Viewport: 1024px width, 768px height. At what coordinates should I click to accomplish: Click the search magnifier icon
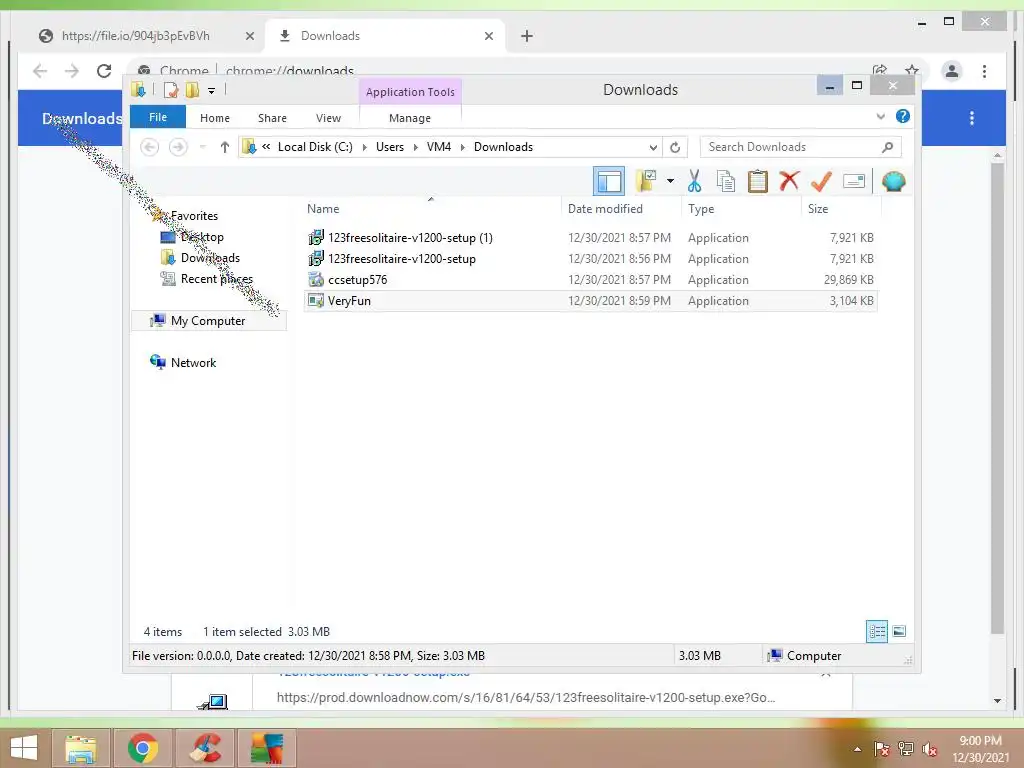888,147
